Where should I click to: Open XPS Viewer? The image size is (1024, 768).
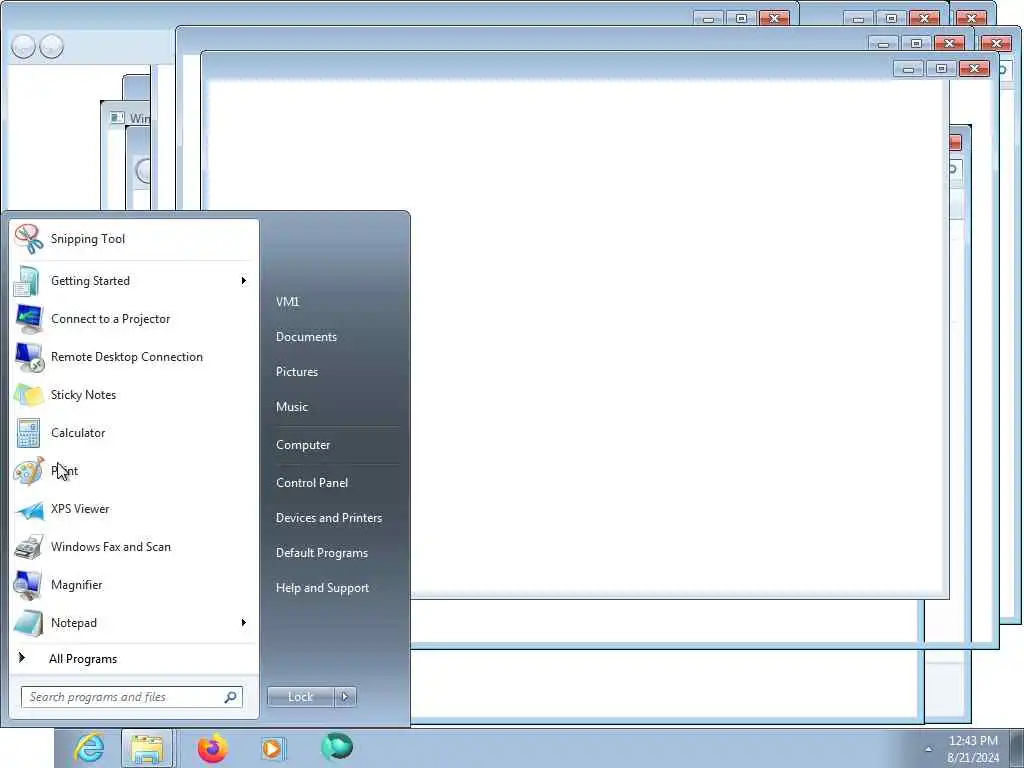pos(134,509)
